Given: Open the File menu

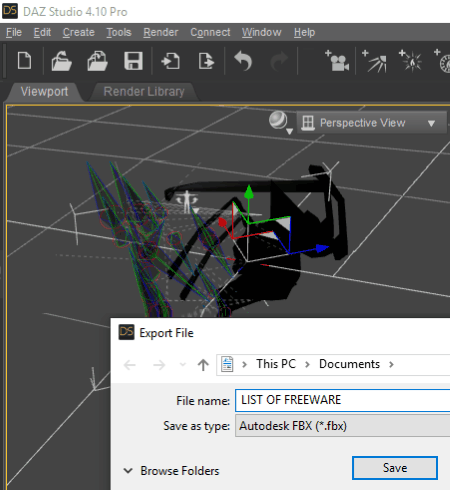Looking at the screenshot, I should [14, 32].
